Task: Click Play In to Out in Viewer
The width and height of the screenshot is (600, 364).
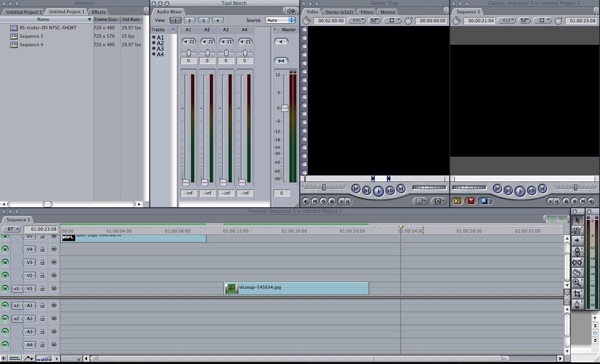Action: click(367, 190)
